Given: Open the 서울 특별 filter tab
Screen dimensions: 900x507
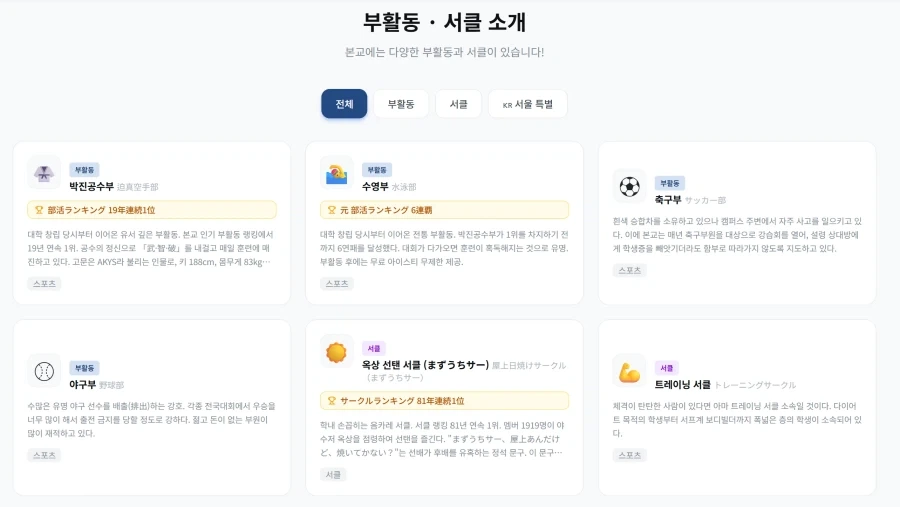Looking at the screenshot, I should tap(527, 104).
